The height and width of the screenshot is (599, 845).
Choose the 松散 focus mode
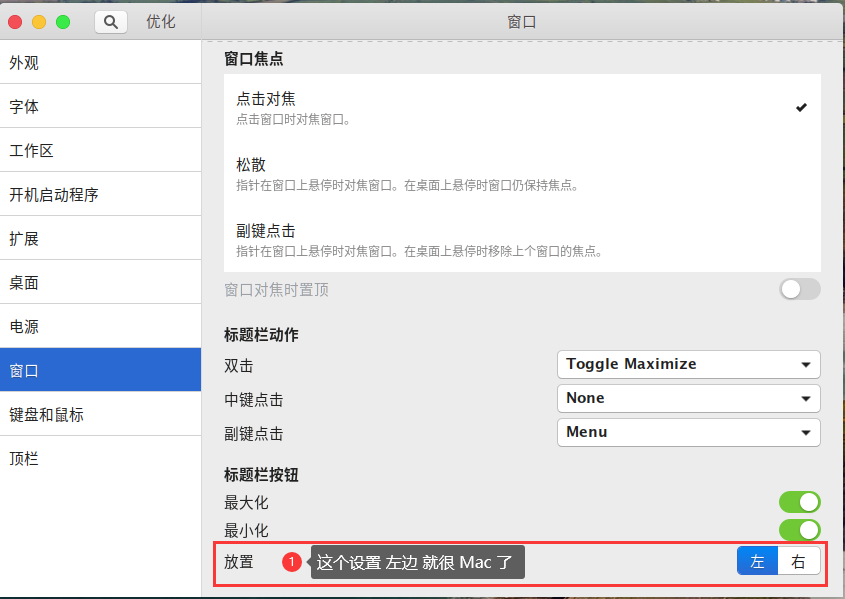522,173
